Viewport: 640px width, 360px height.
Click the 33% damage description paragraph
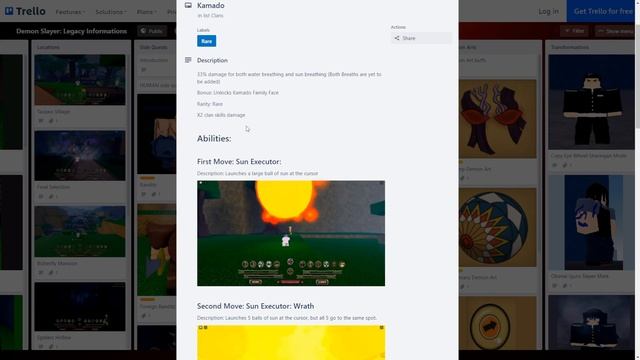[x=289, y=78]
